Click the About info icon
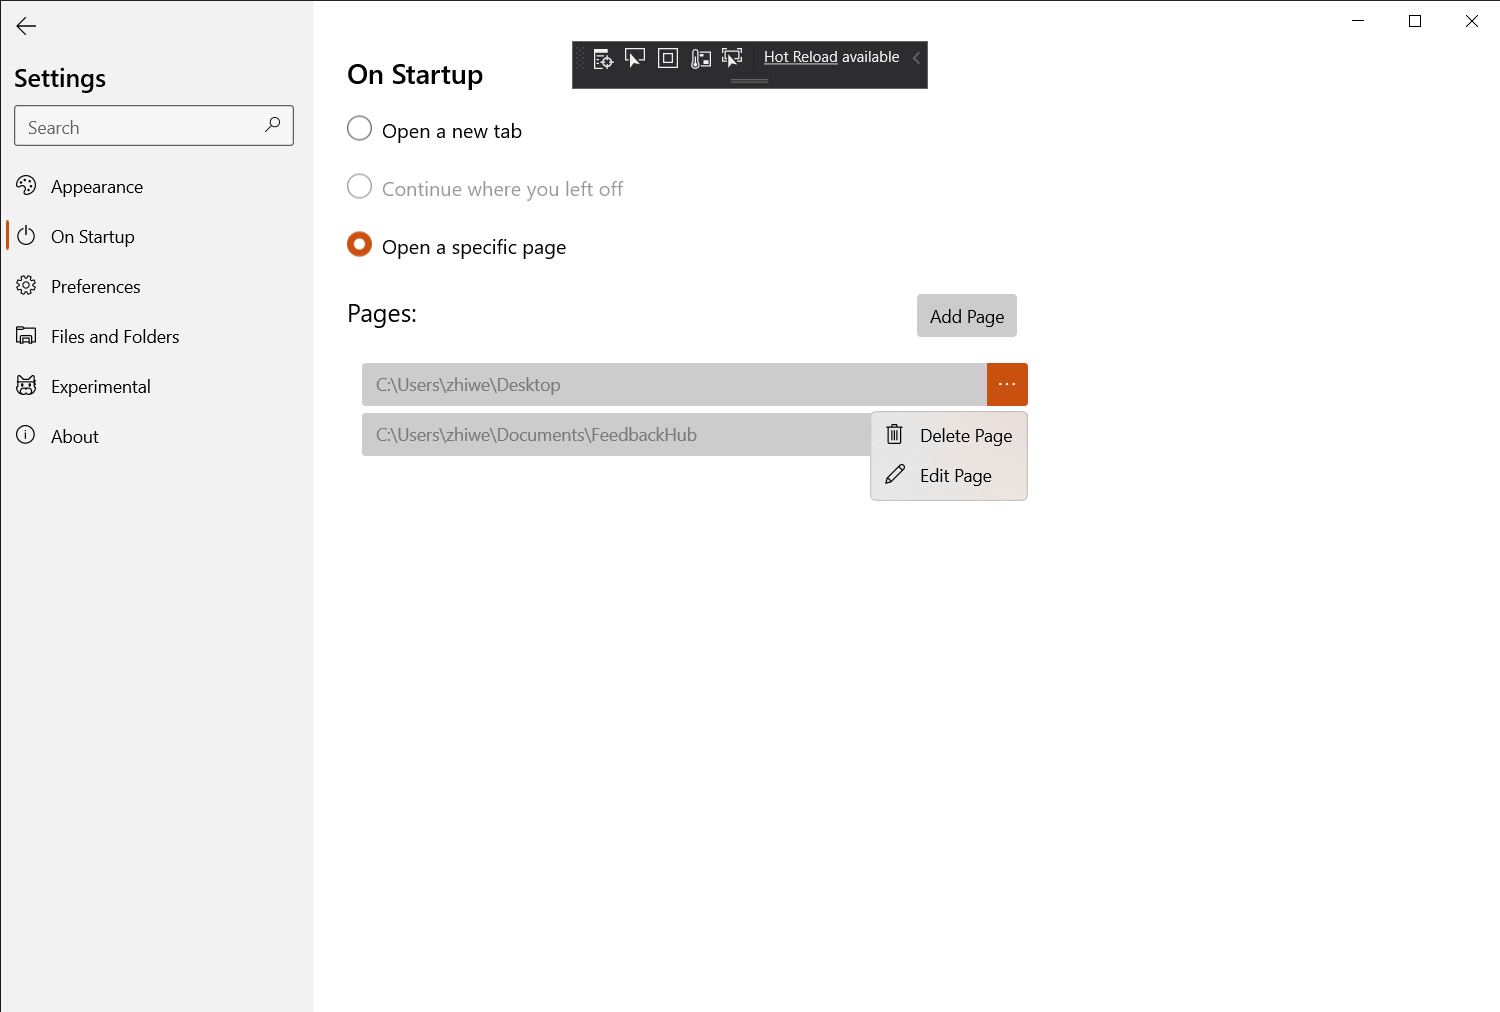 coord(26,435)
